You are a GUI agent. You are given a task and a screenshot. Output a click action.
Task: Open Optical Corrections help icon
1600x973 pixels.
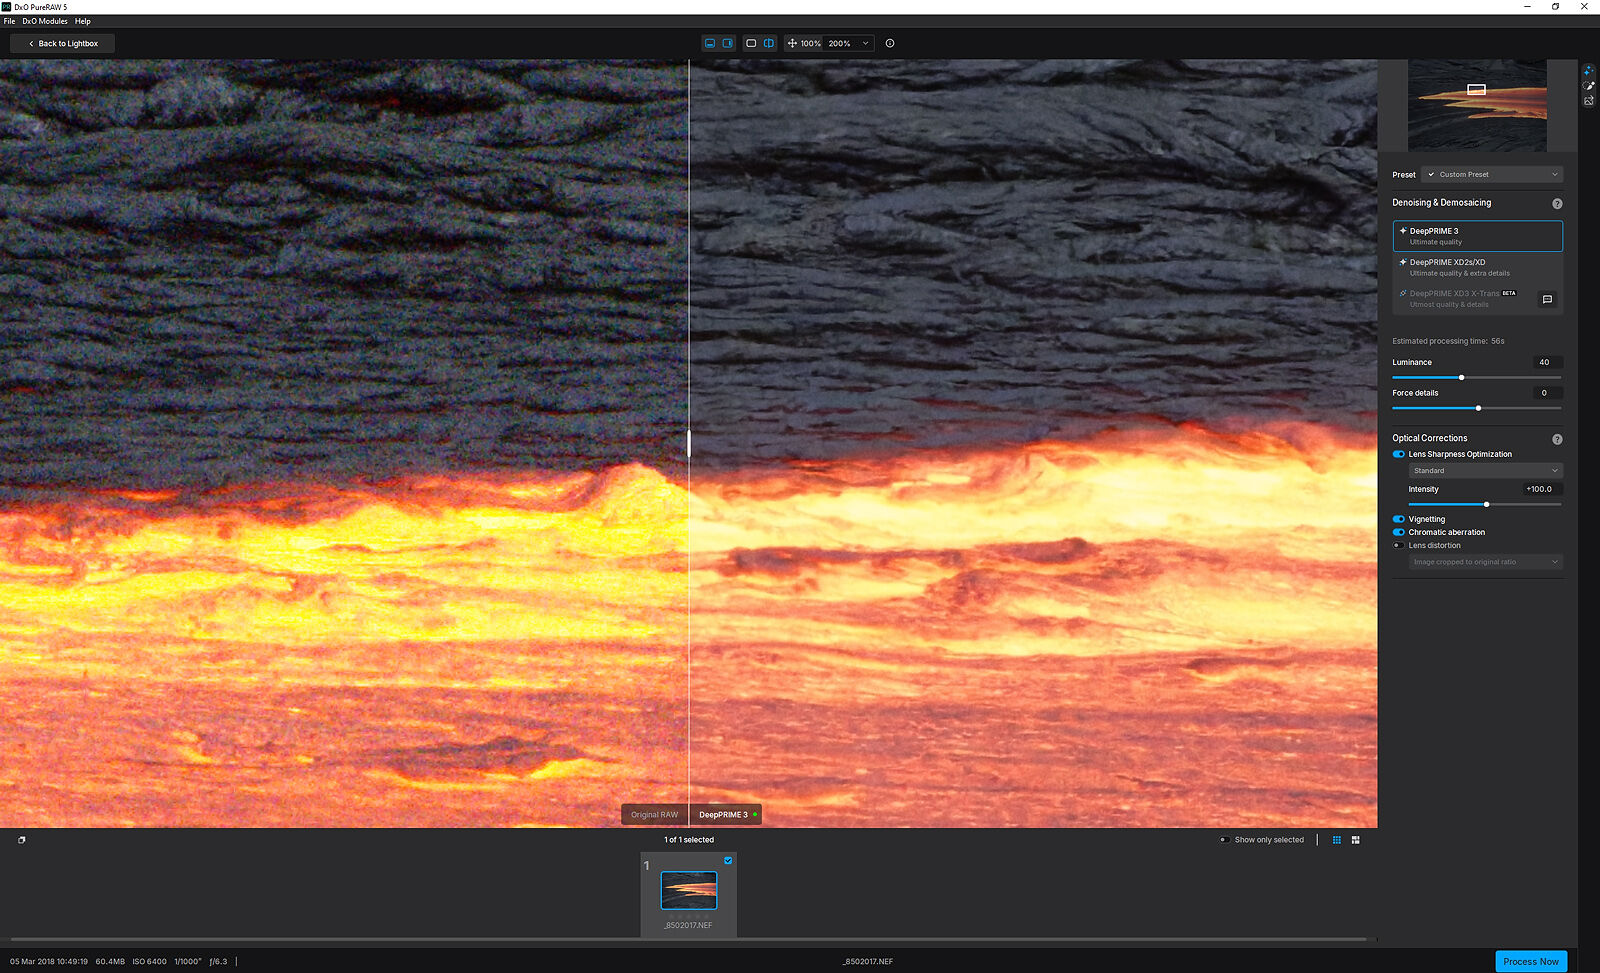[1557, 439]
